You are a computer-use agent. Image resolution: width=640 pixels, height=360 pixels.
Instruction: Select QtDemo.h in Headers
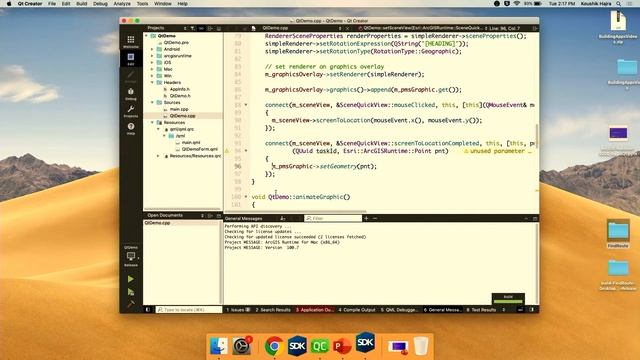[180, 96]
